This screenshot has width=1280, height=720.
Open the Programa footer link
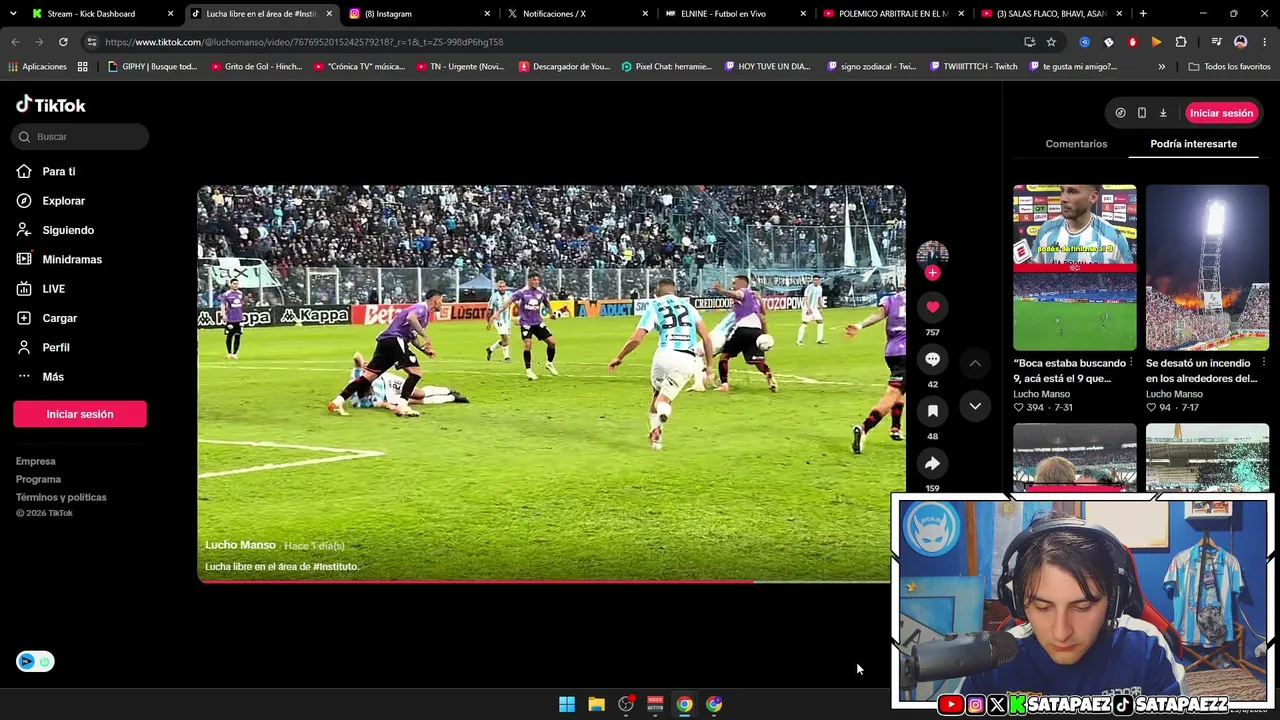point(38,479)
